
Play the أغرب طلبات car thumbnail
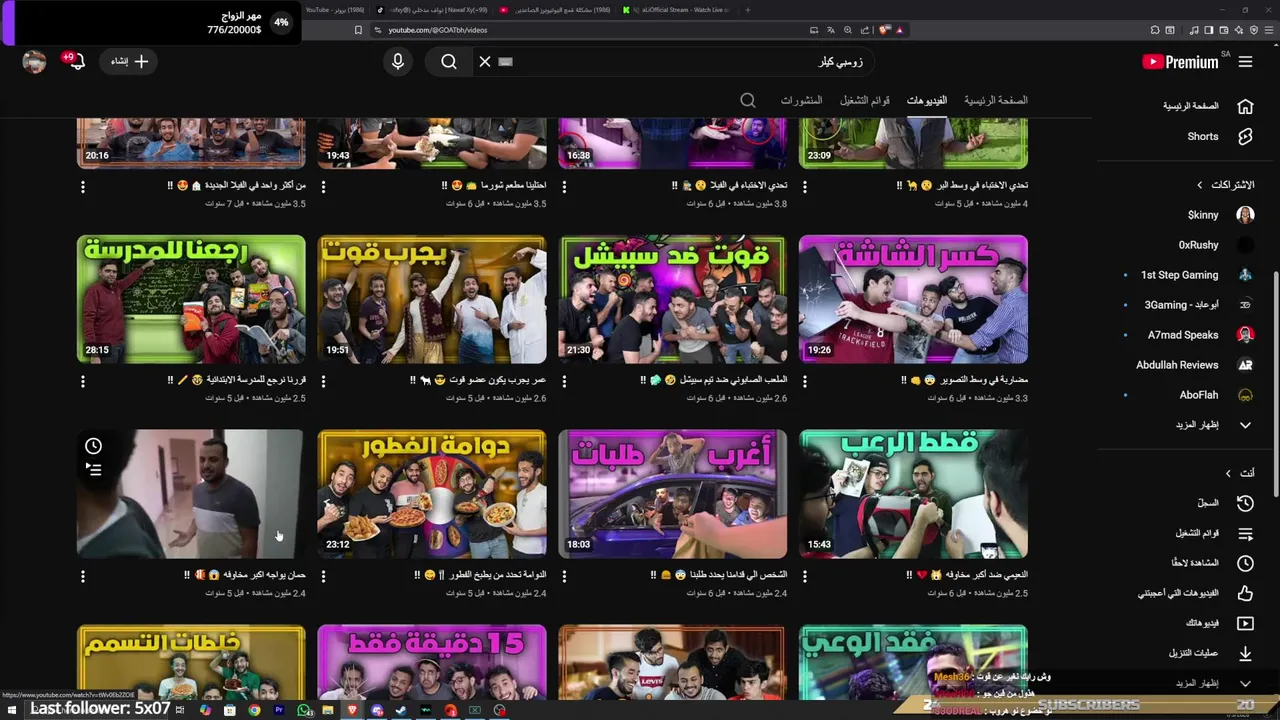click(x=673, y=494)
